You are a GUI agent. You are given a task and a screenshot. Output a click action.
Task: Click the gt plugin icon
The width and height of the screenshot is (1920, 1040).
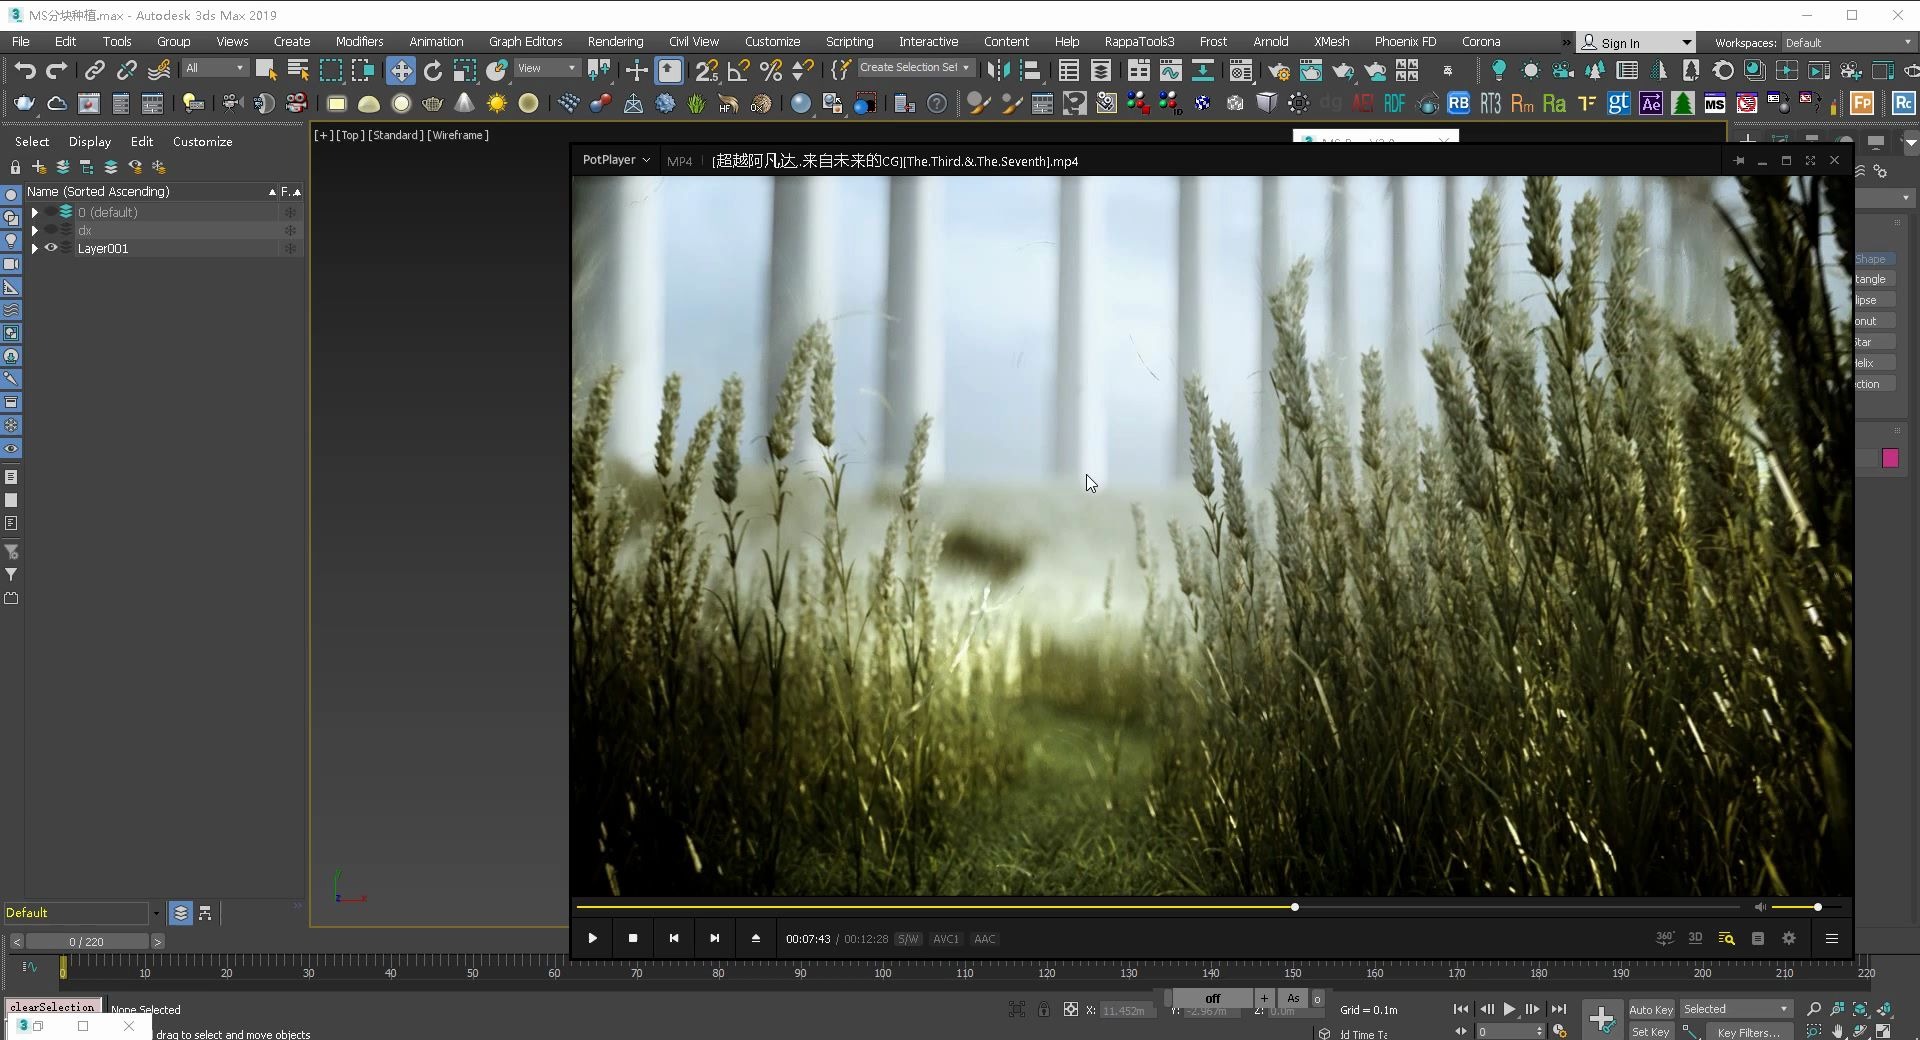click(x=1619, y=103)
